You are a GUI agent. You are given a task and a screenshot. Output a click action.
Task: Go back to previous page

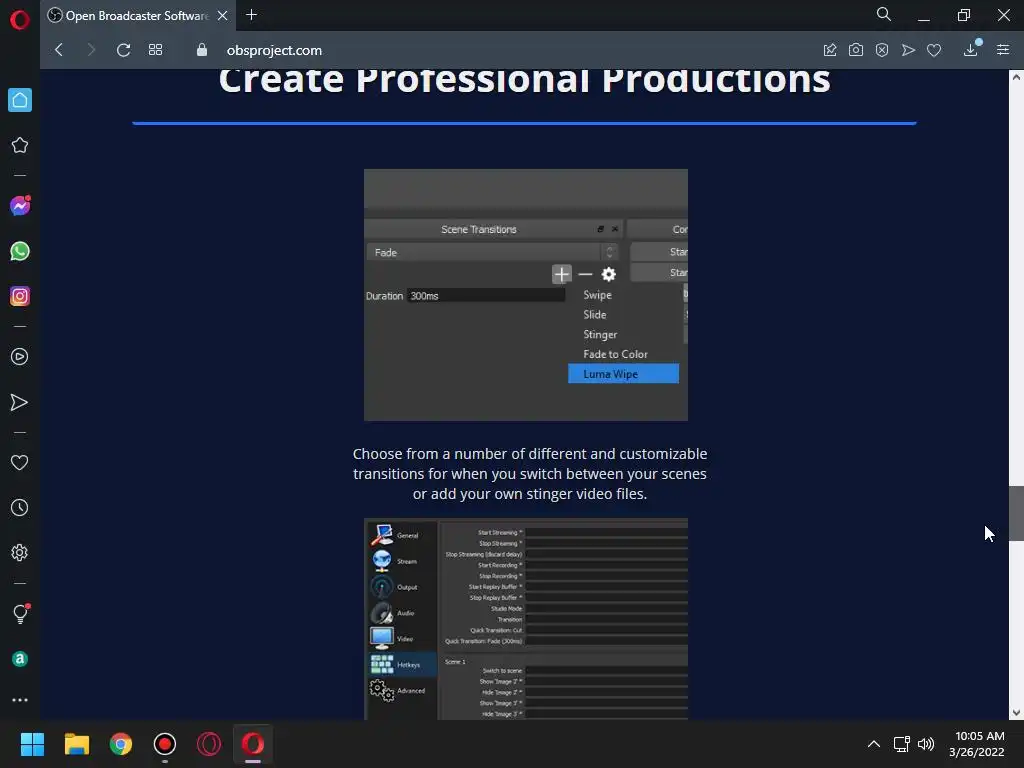59,50
